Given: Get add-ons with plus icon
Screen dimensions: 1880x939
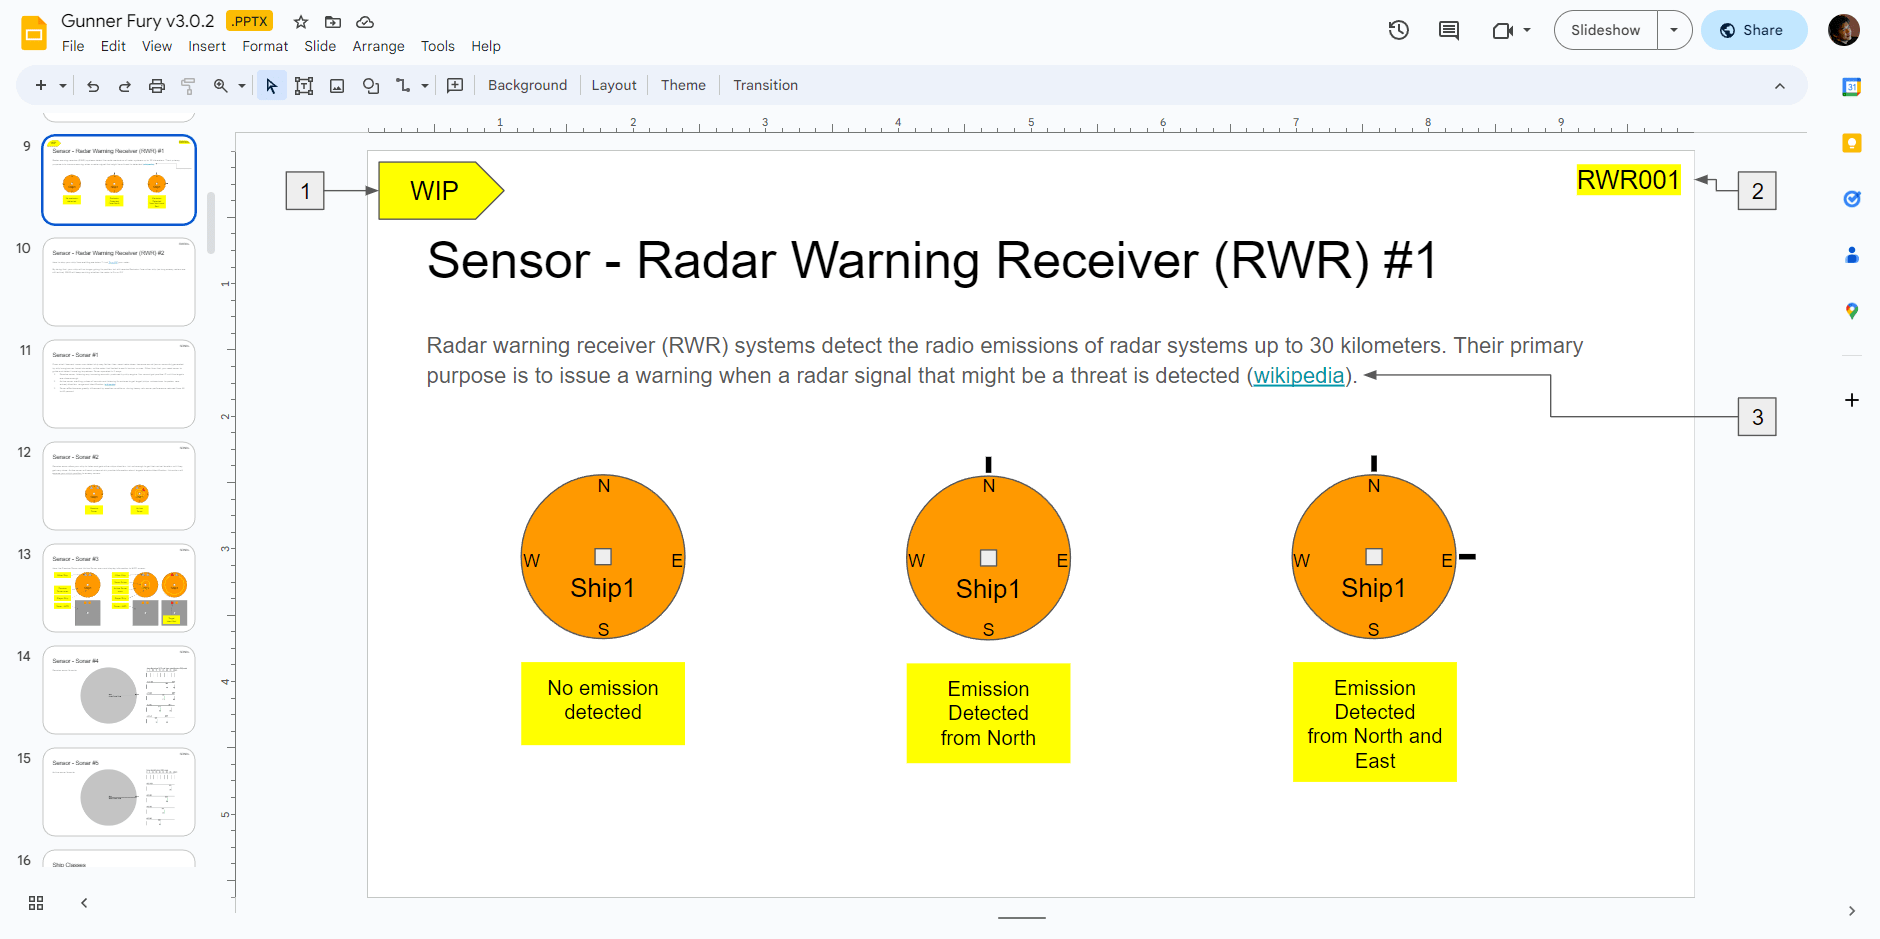Looking at the screenshot, I should (1852, 400).
